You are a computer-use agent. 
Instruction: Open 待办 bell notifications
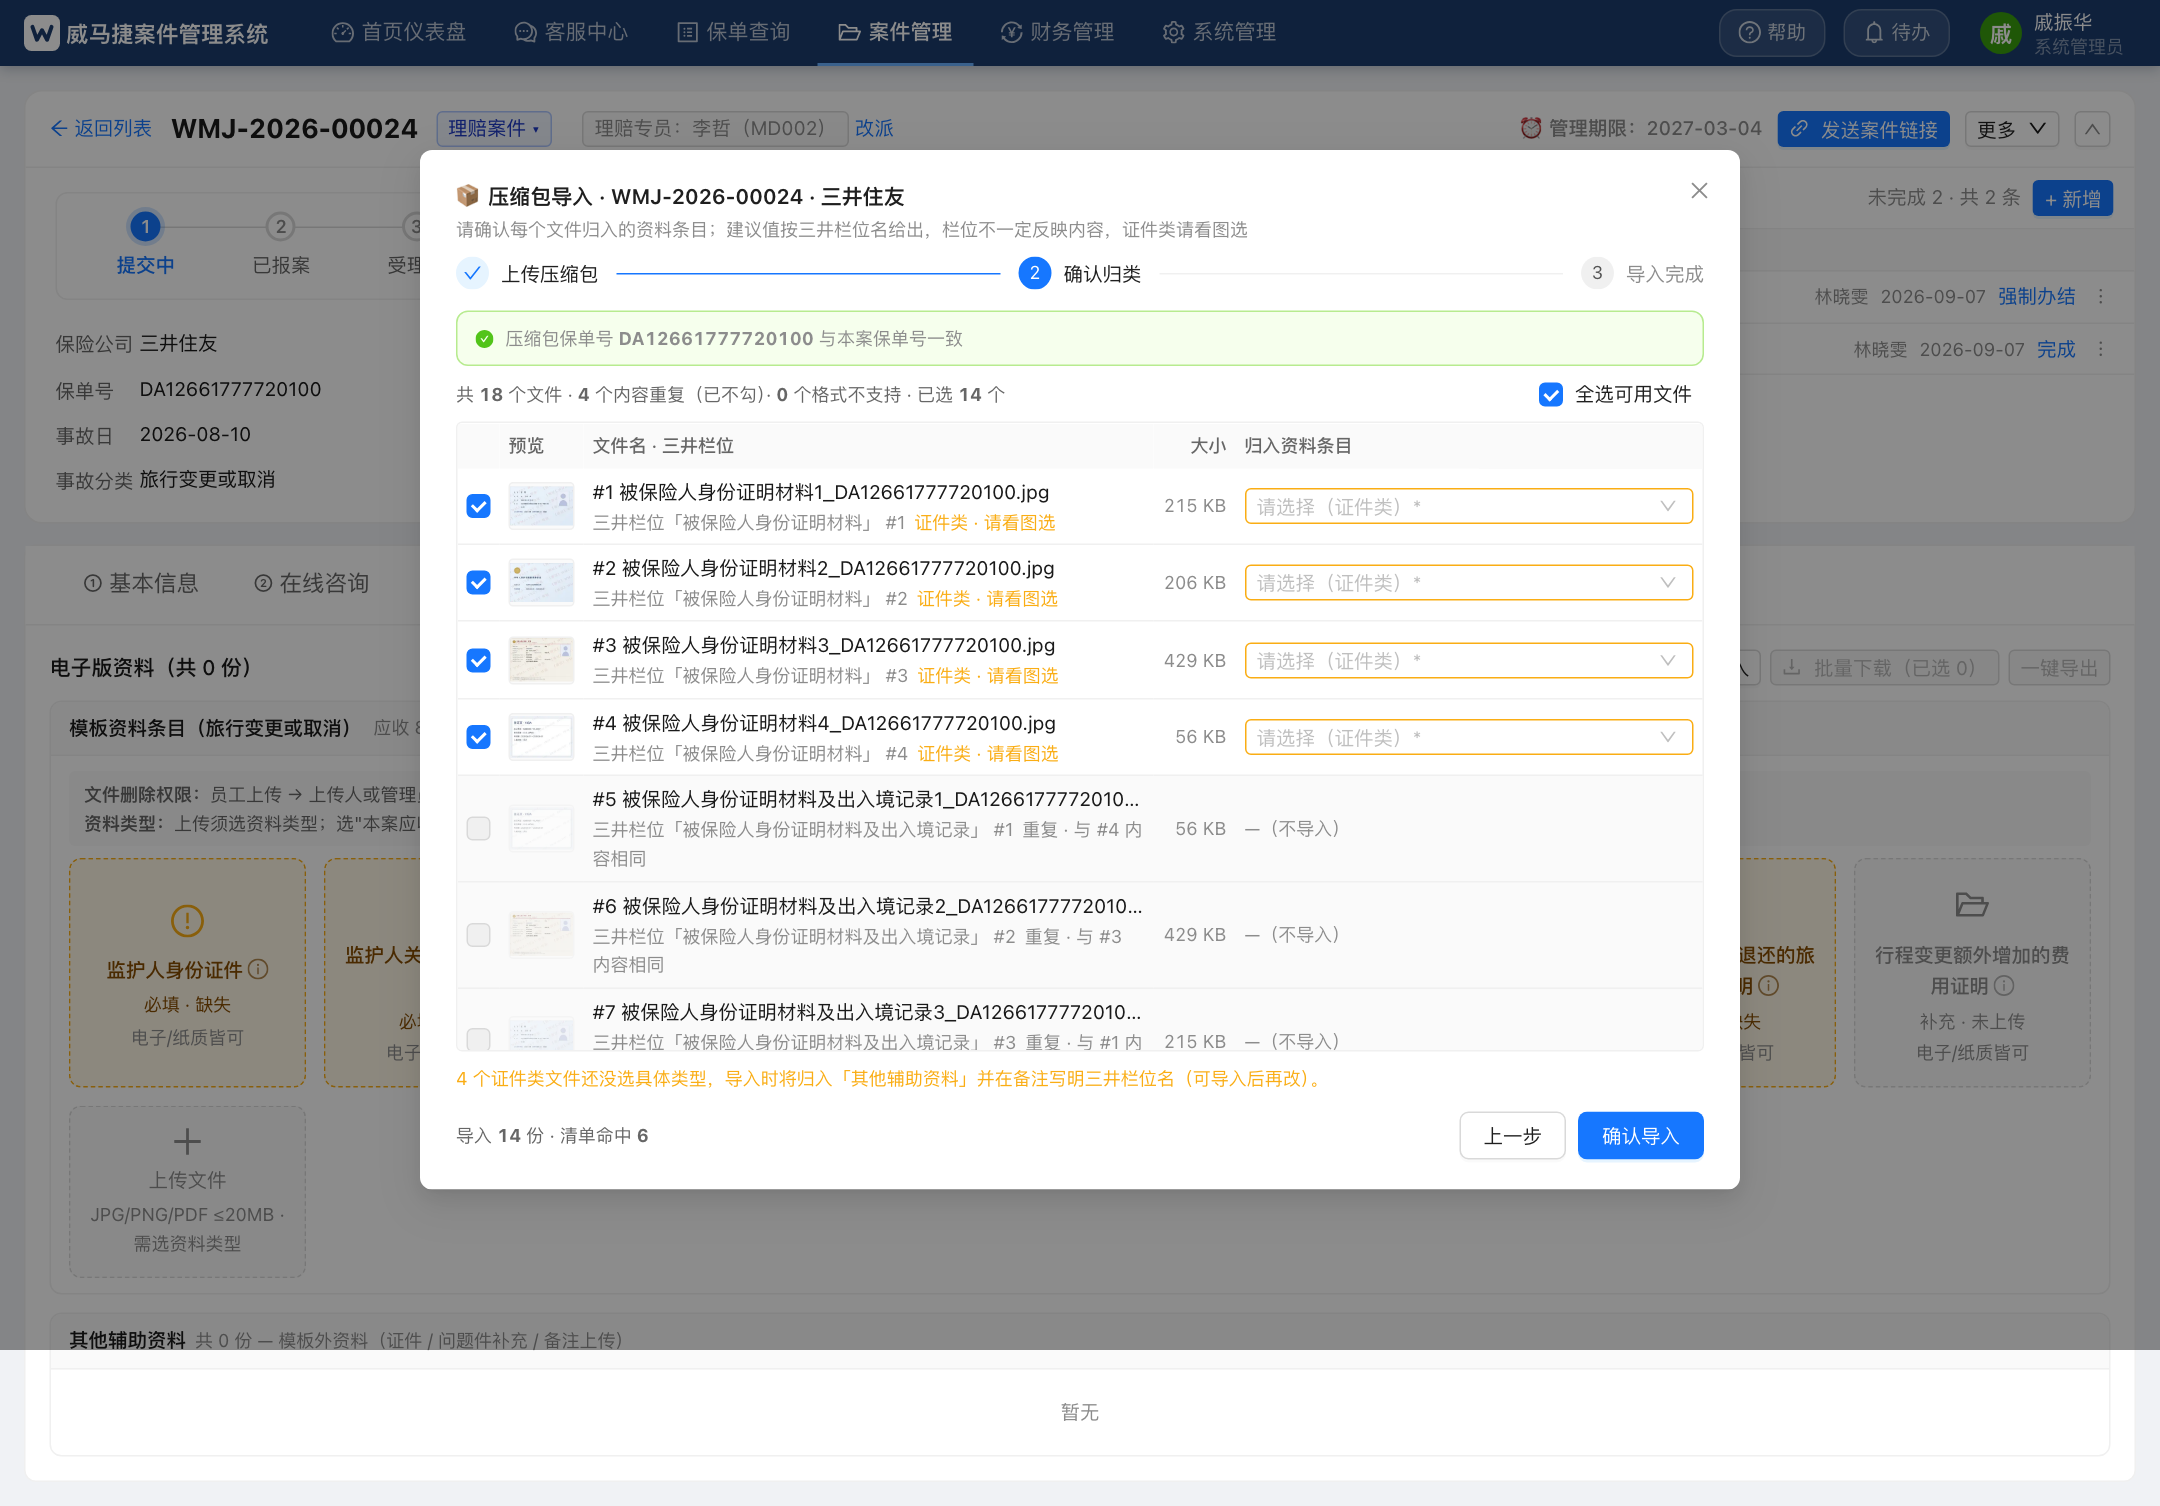[x=1896, y=33]
